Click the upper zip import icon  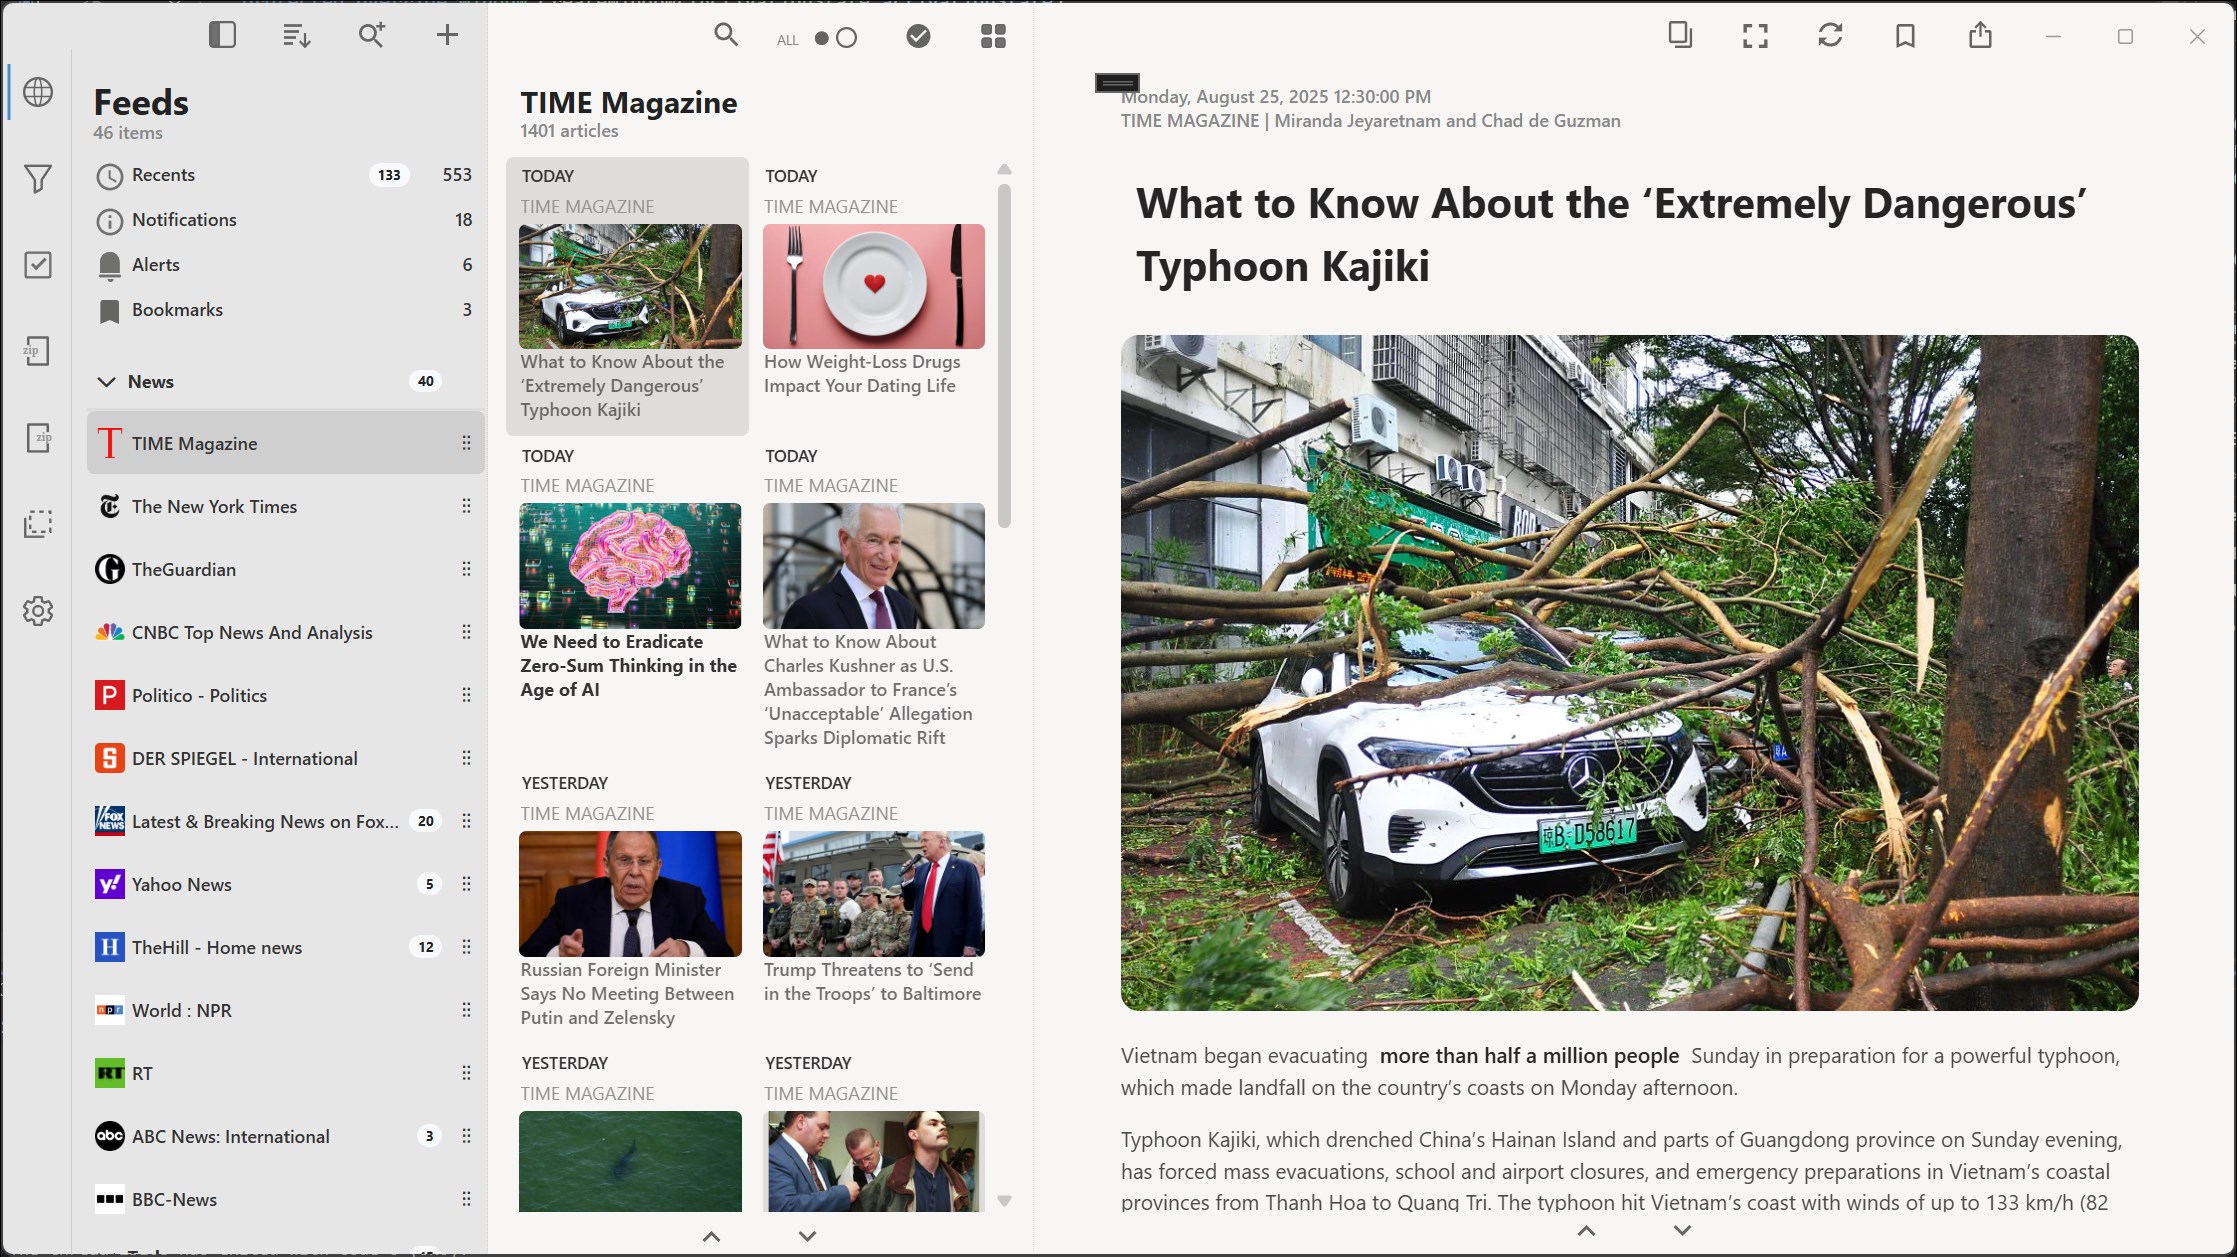[x=38, y=351]
